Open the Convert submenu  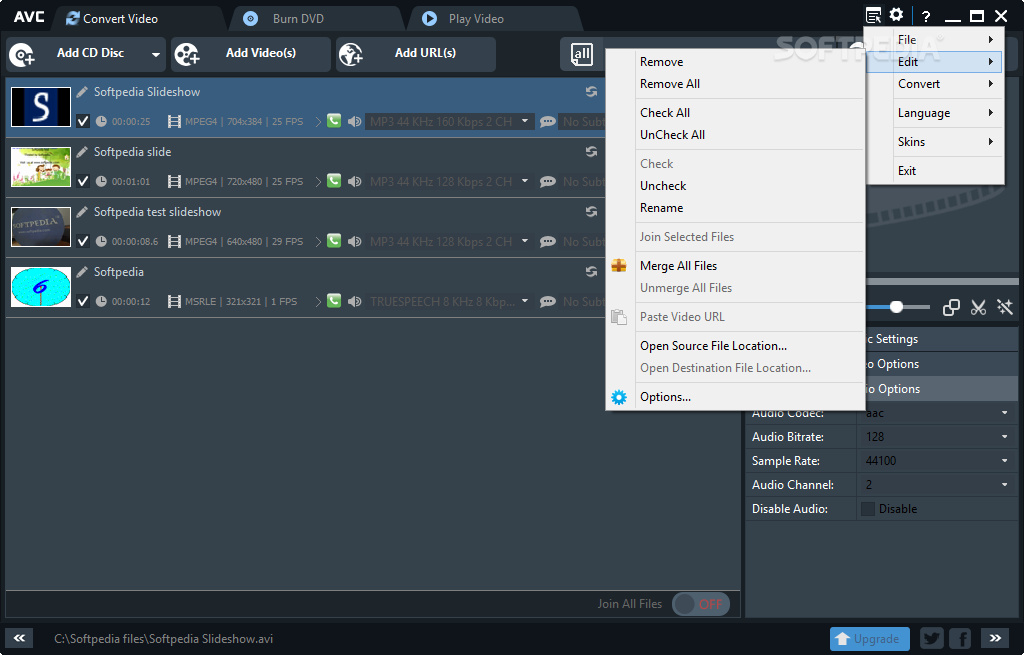pos(935,84)
